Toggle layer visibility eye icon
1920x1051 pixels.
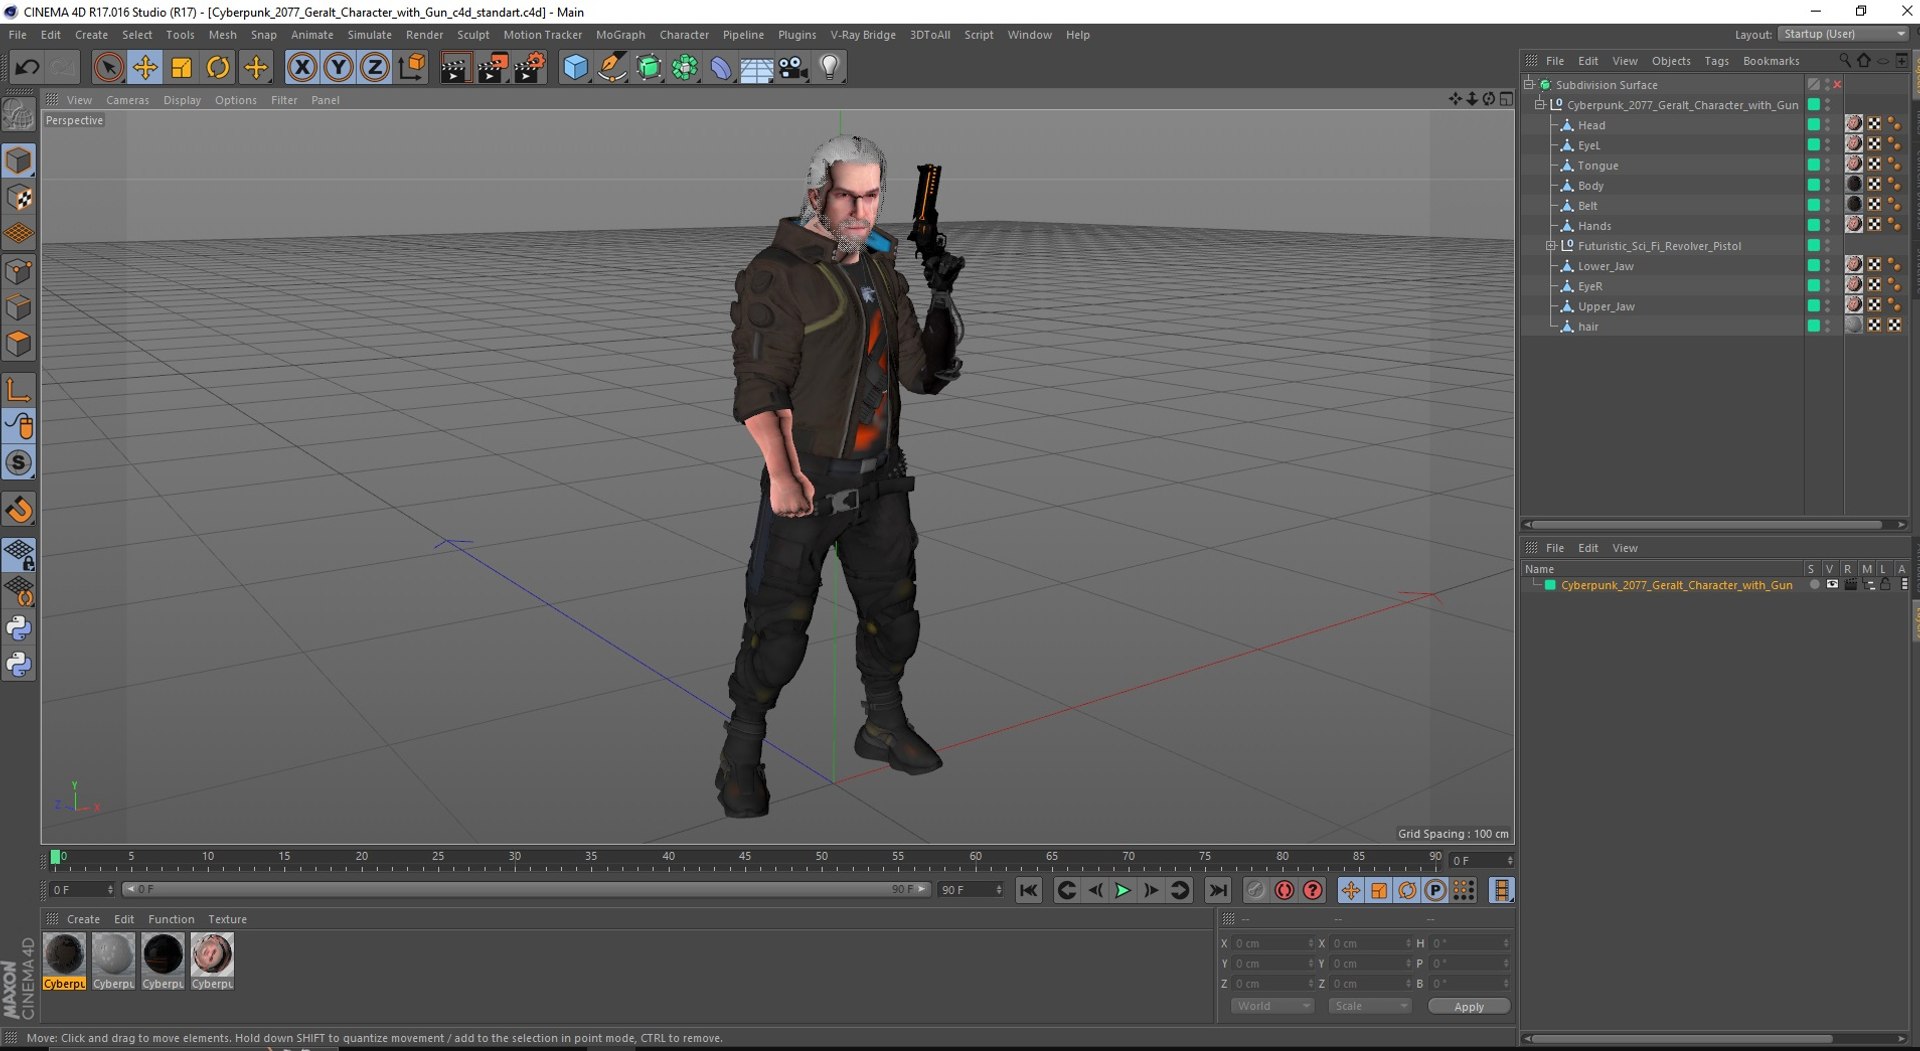1832,585
